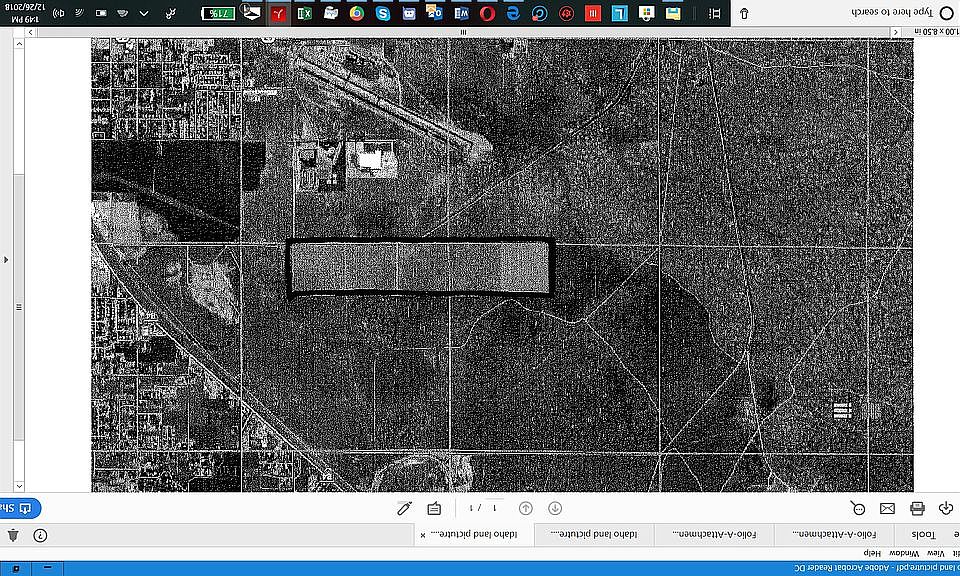Click the Print file icon

click(917, 508)
